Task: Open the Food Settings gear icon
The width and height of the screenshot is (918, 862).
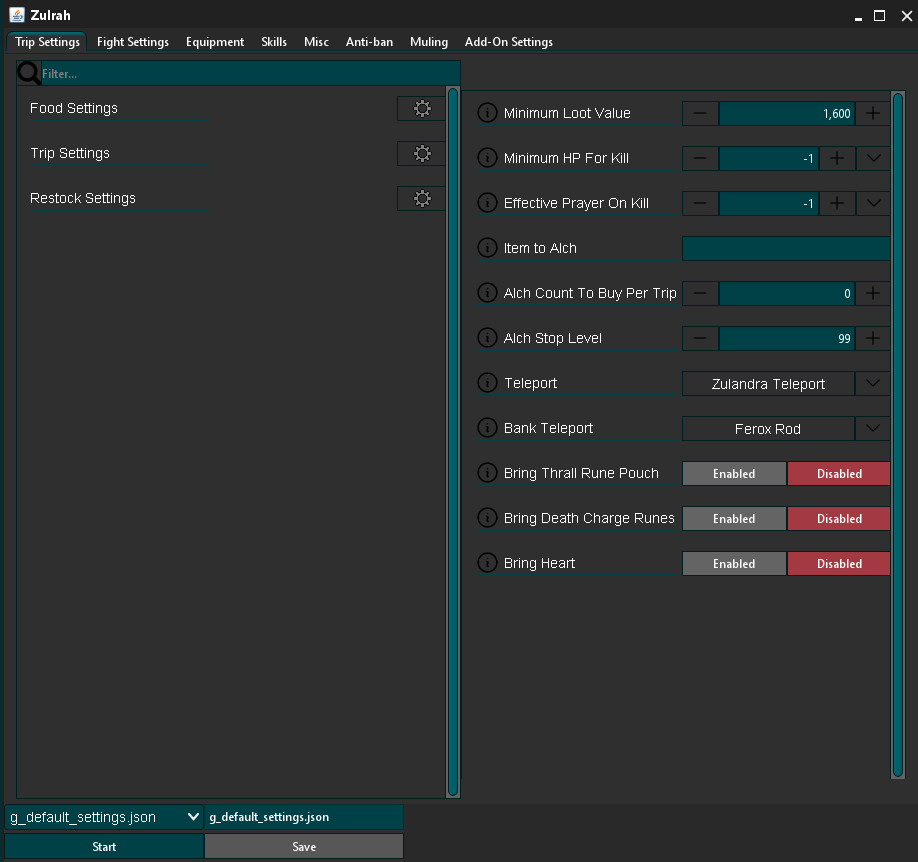Action: point(422,108)
